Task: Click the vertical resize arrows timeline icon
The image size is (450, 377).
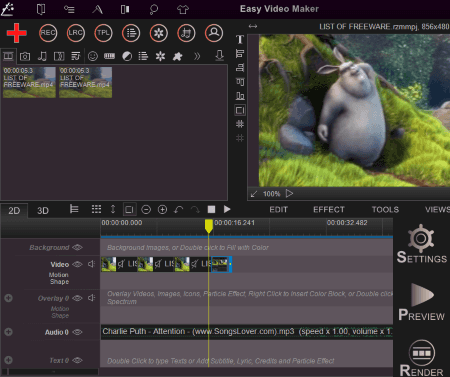Action: 113,209
